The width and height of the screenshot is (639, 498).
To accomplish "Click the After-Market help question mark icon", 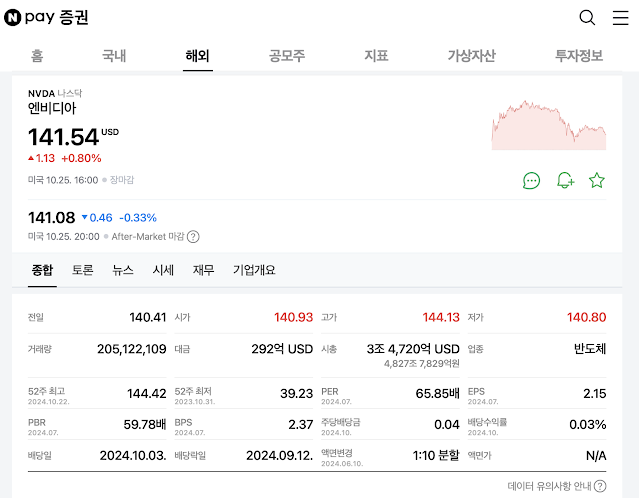I will 193,237.
